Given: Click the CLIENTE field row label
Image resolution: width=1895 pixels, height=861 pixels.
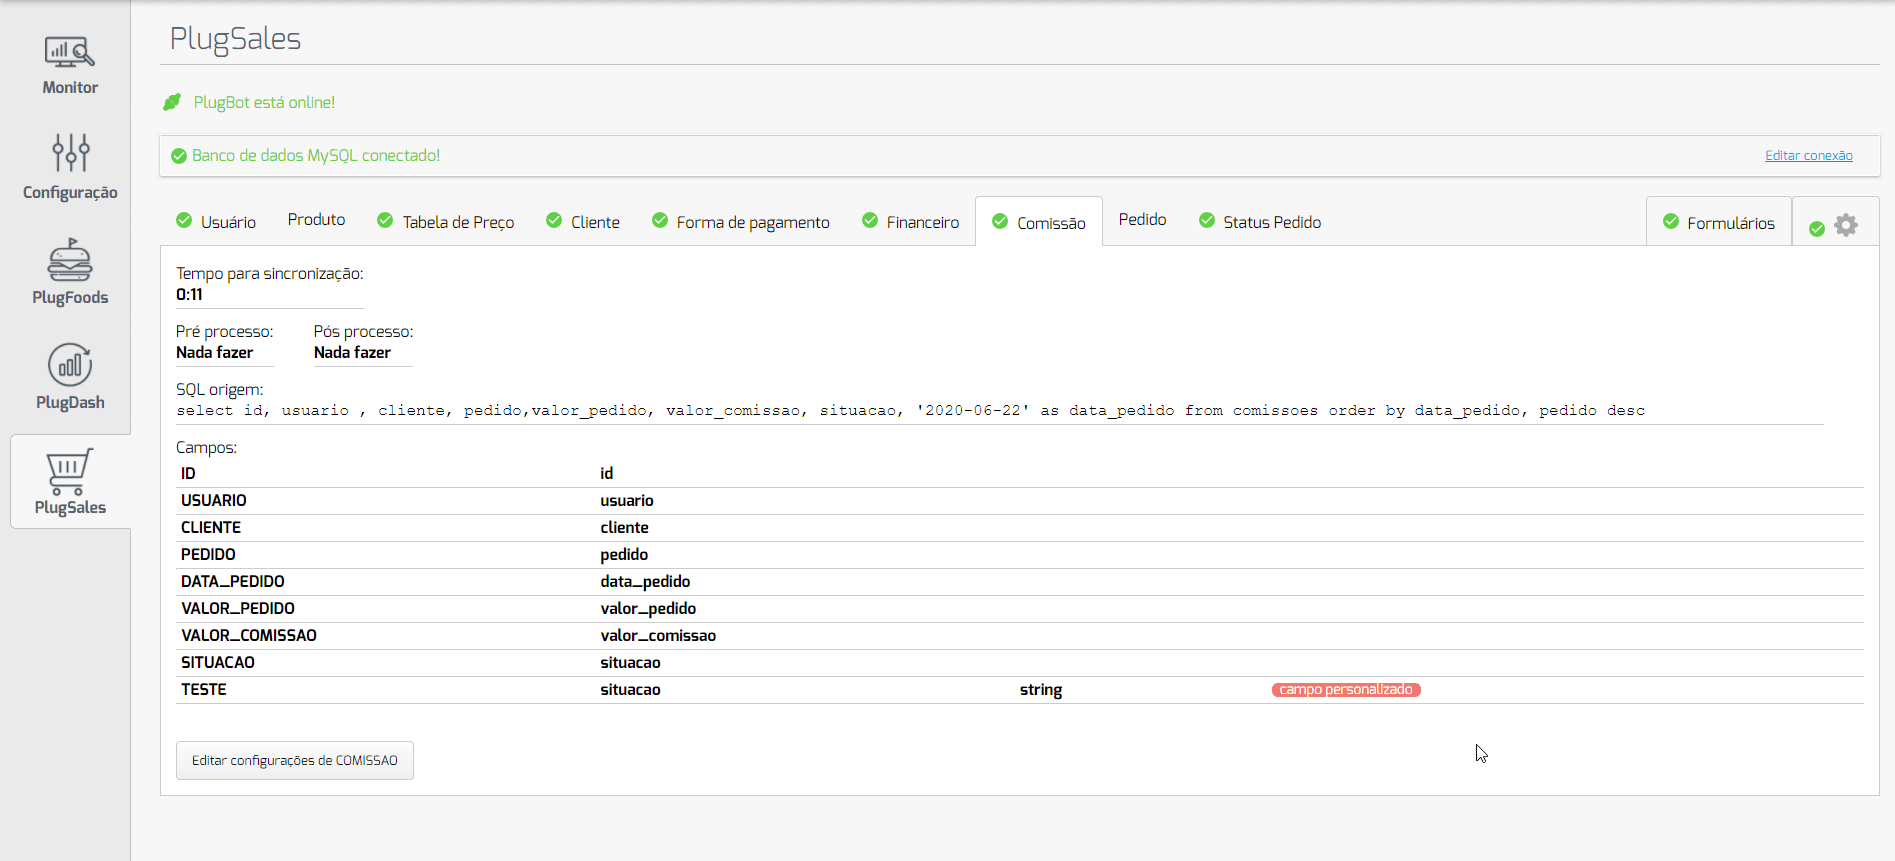Looking at the screenshot, I should (x=211, y=528).
